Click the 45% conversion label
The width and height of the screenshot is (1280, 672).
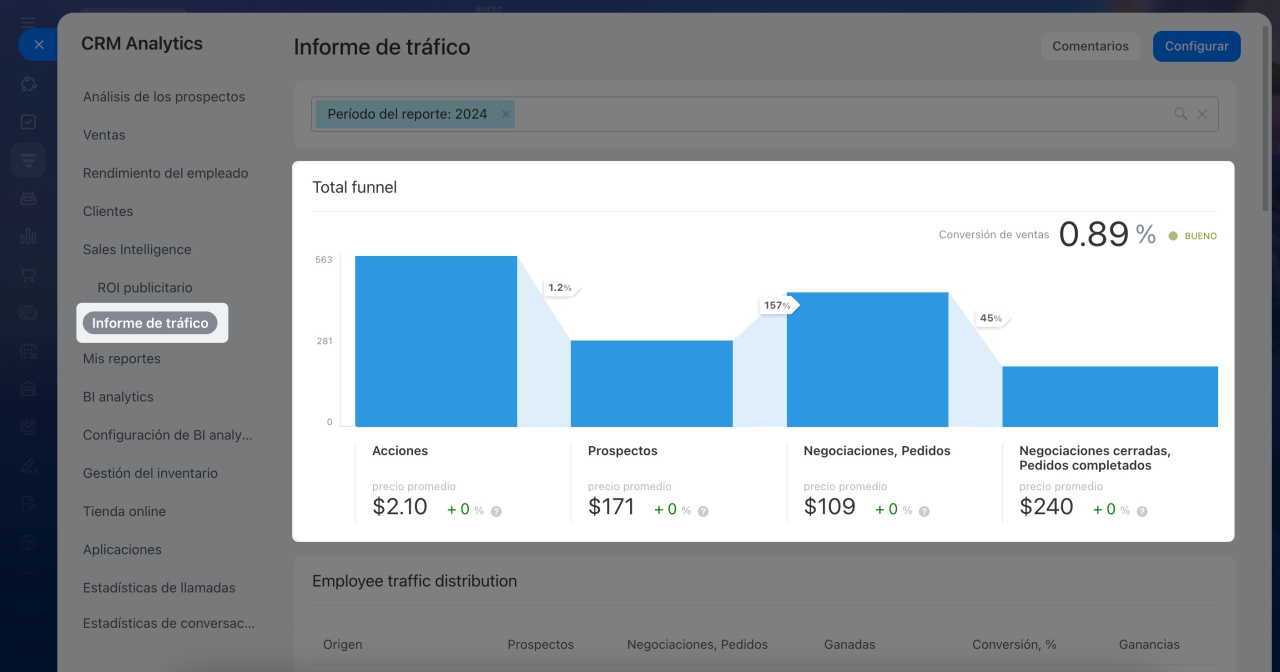(991, 318)
